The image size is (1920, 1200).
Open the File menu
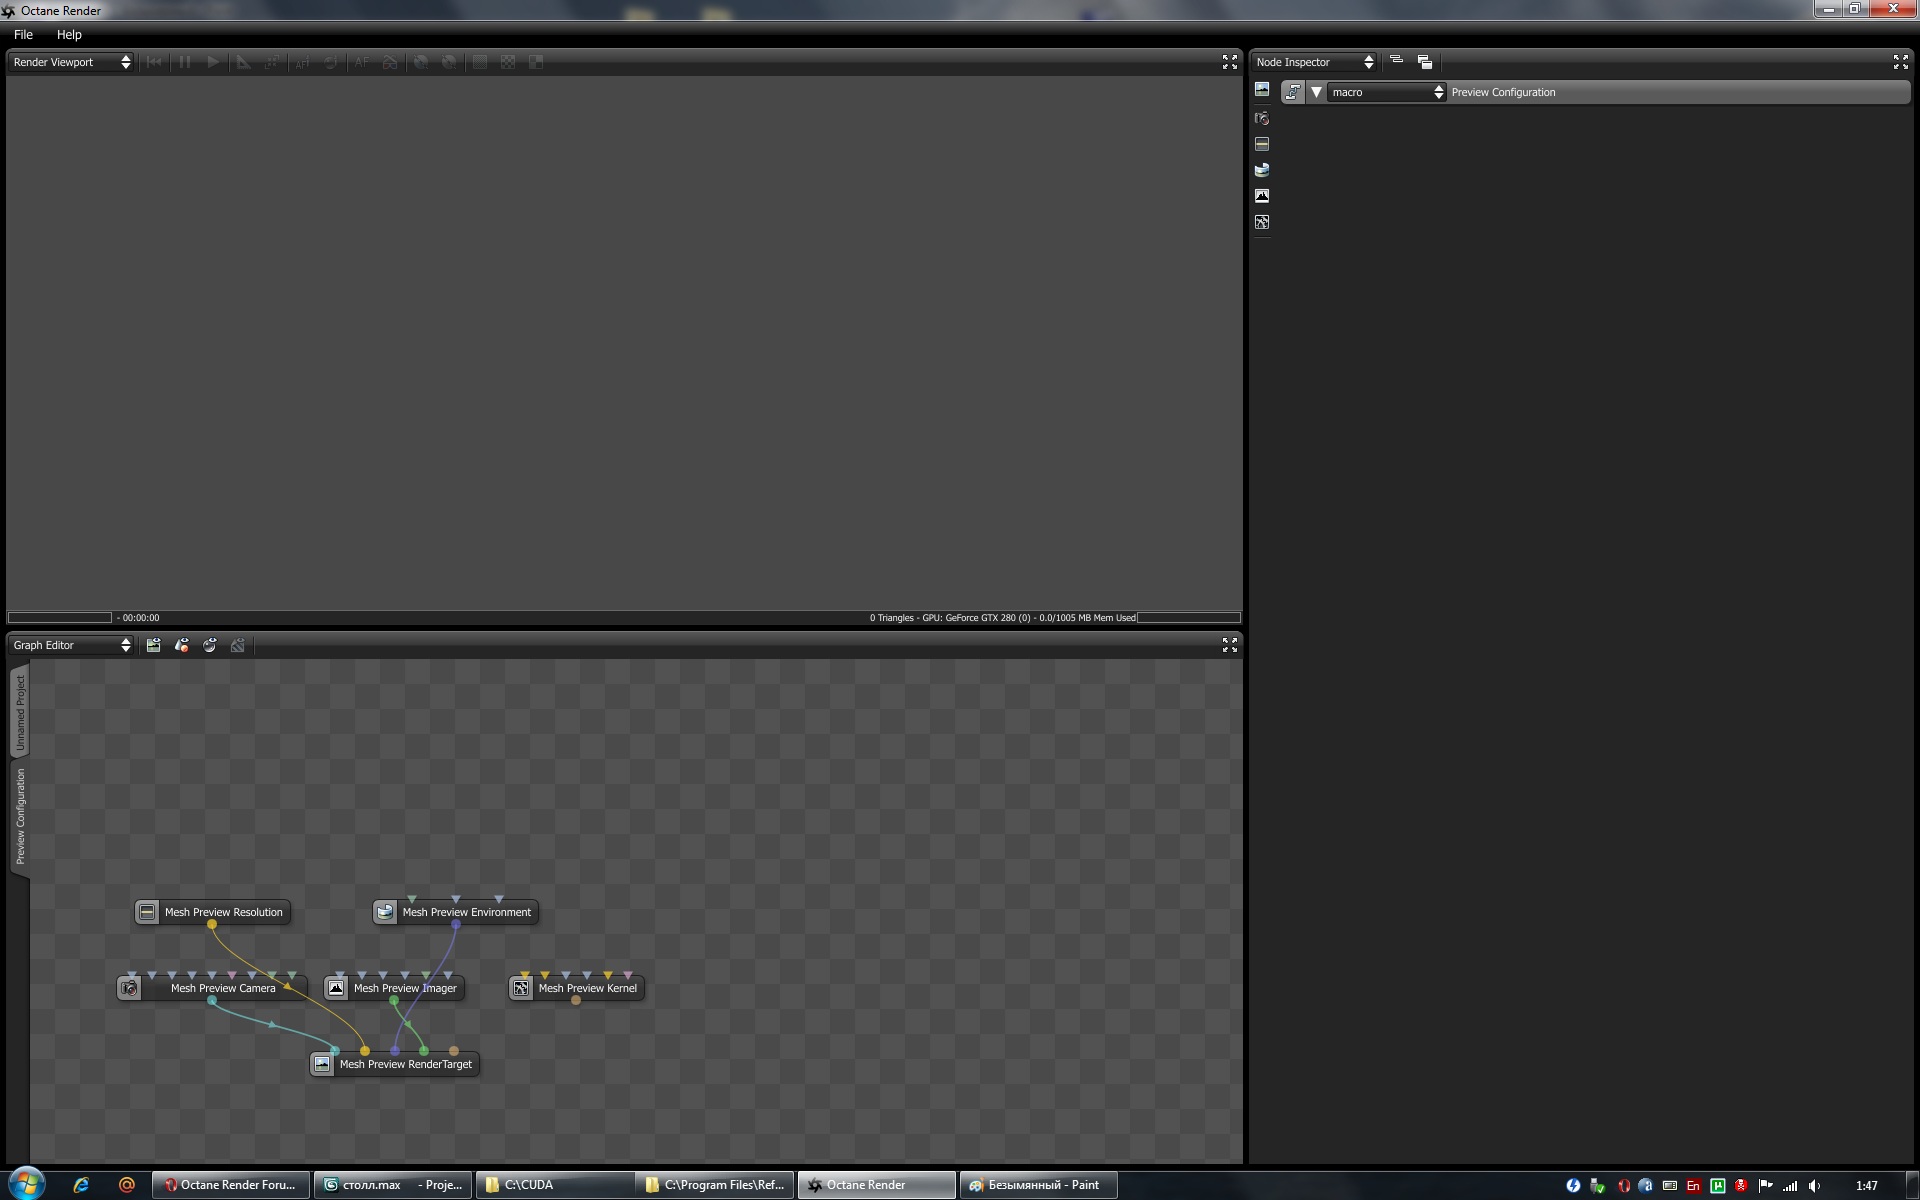[23, 34]
